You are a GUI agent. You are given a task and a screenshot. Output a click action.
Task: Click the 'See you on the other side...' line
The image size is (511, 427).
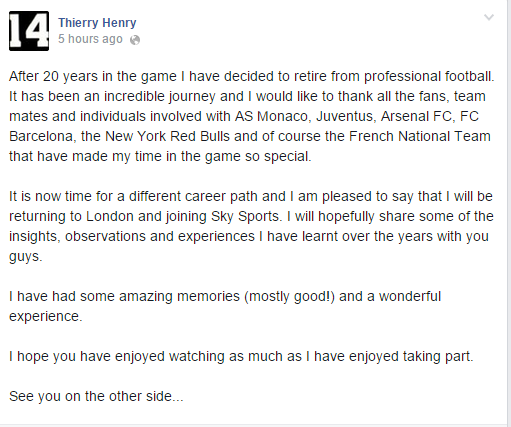click(96, 396)
